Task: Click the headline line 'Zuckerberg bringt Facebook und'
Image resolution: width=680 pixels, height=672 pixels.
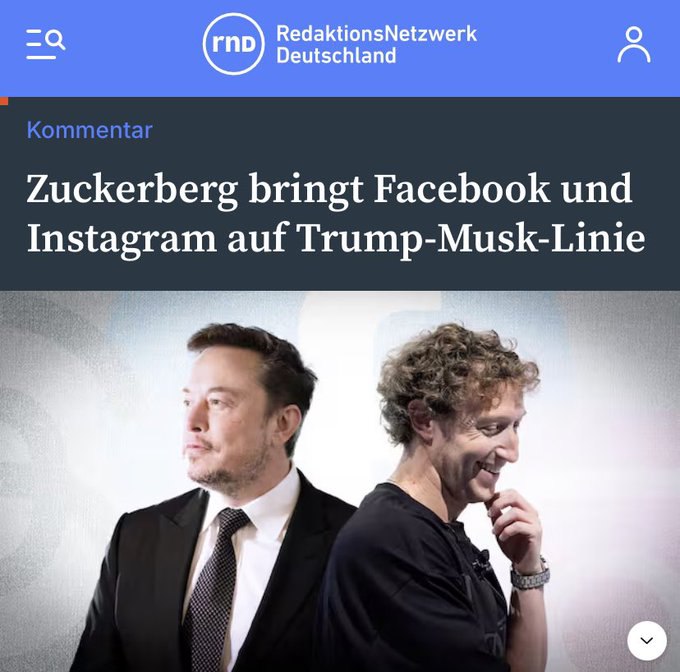Action: 329,189
